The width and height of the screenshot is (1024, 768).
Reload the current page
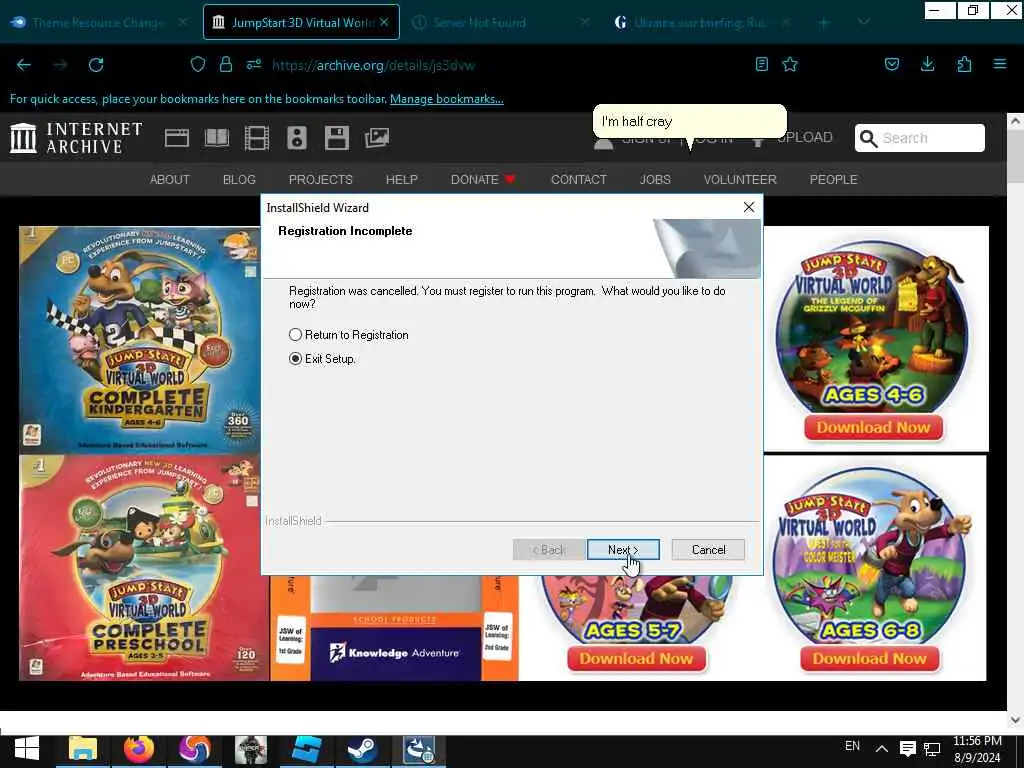tap(96, 65)
